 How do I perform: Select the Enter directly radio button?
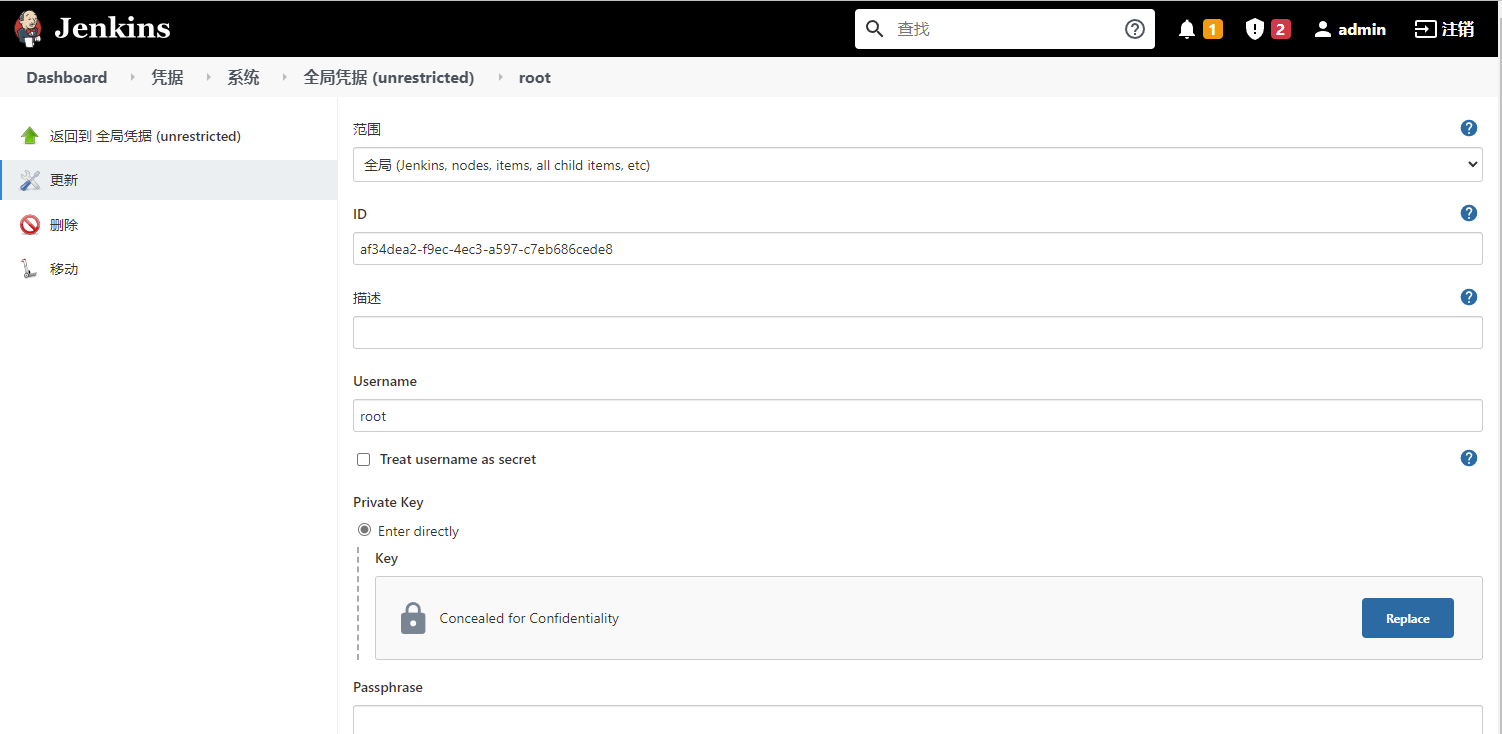(x=365, y=530)
